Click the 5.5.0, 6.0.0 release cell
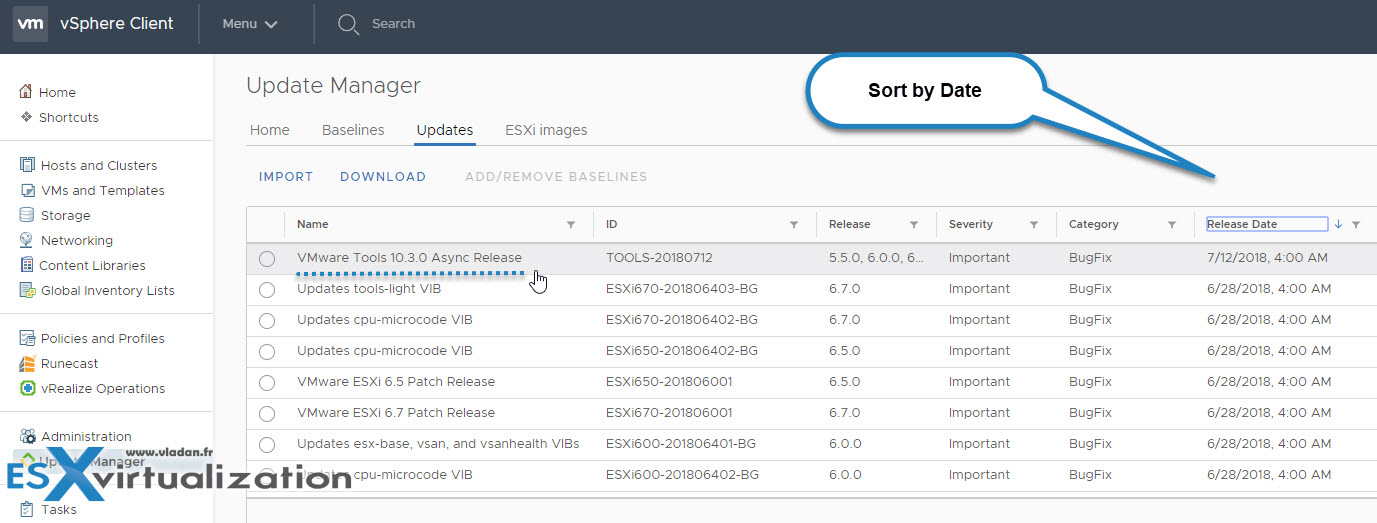1377x523 pixels. pyautogui.click(x=876, y=258)
